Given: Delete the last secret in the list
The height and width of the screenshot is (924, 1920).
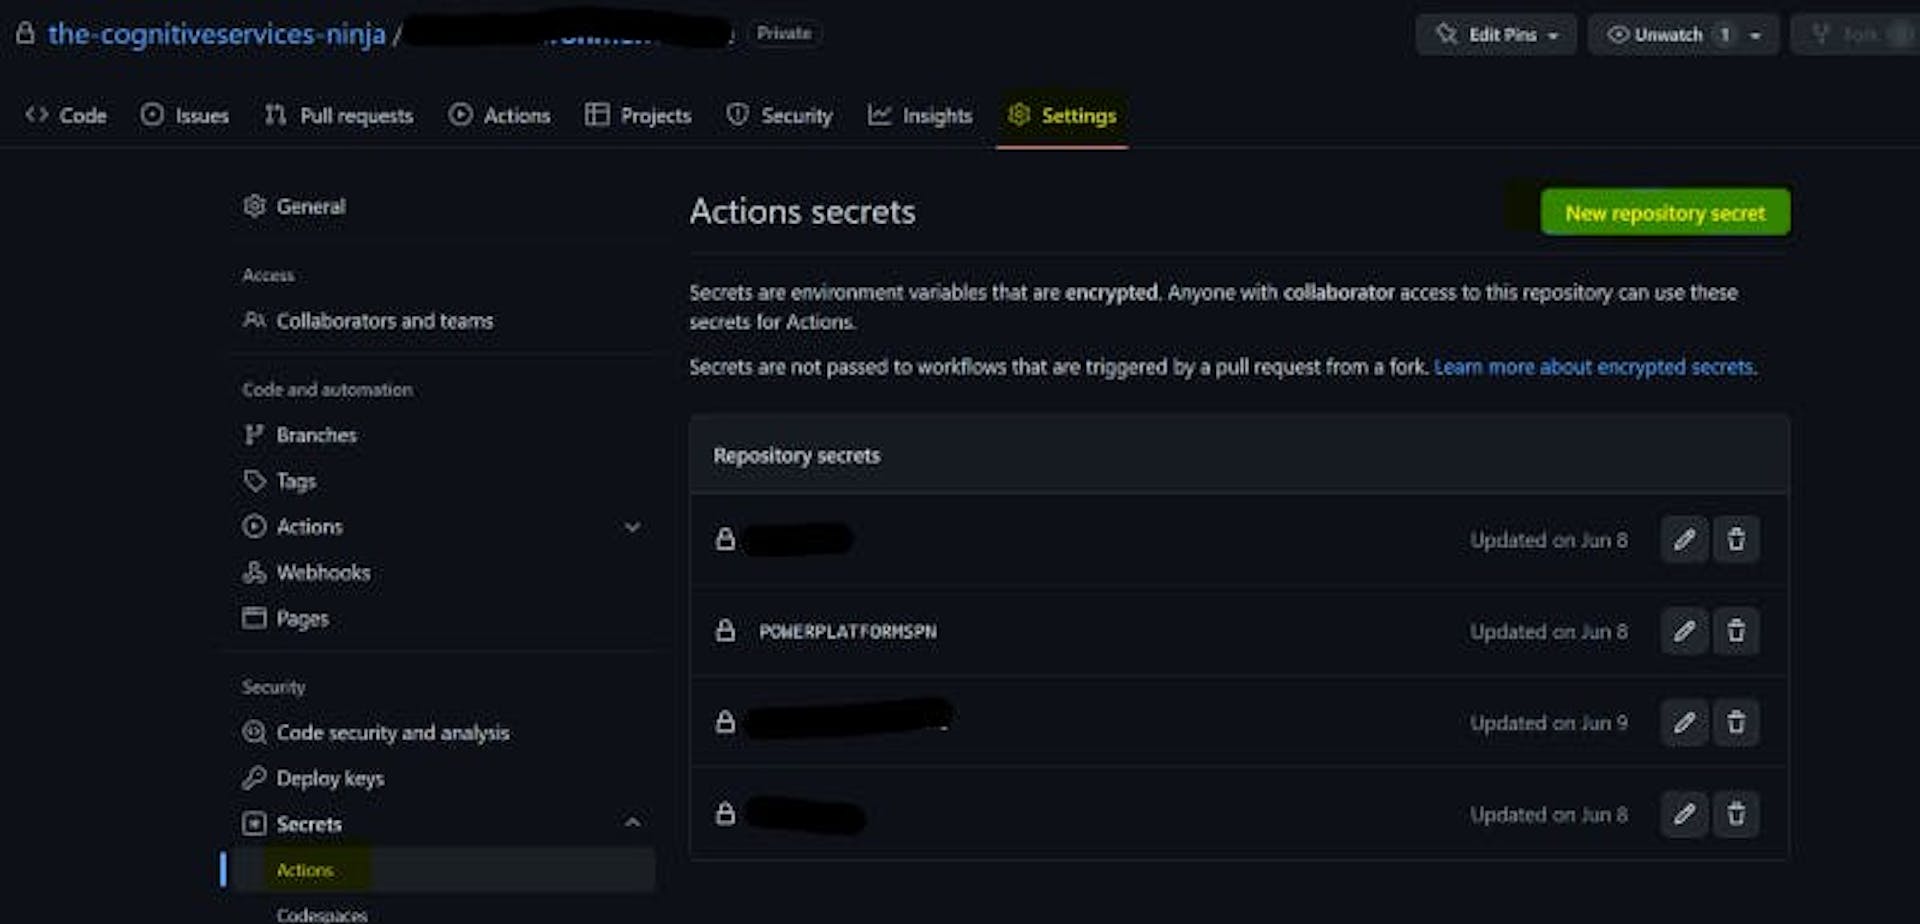Looking at the screenshot, I should click(x=1736, y=815).
